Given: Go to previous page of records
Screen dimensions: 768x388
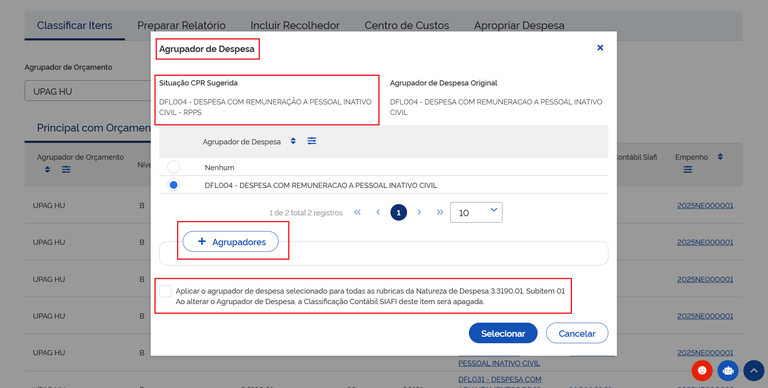Looking at the screenshot, I should (x=378, y=212).
